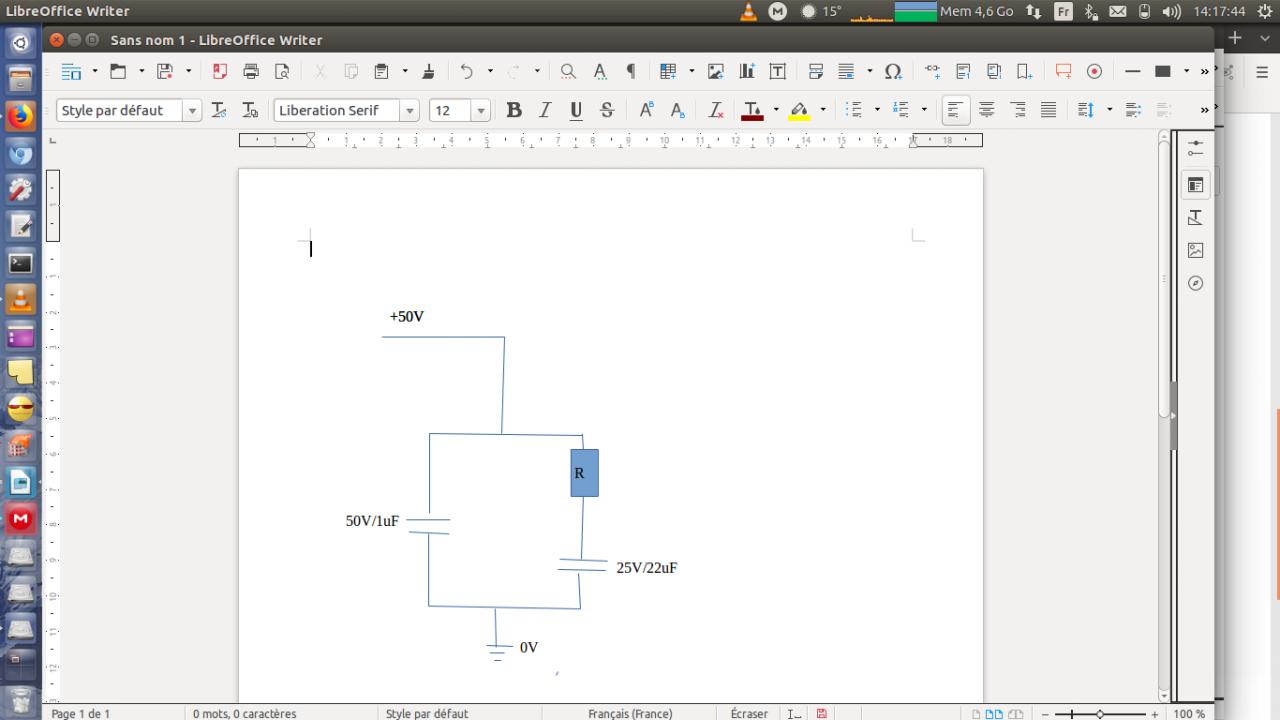Click the paragraph style name field
This screenshot has width=1280, height=720.
[x=120, y=111]
